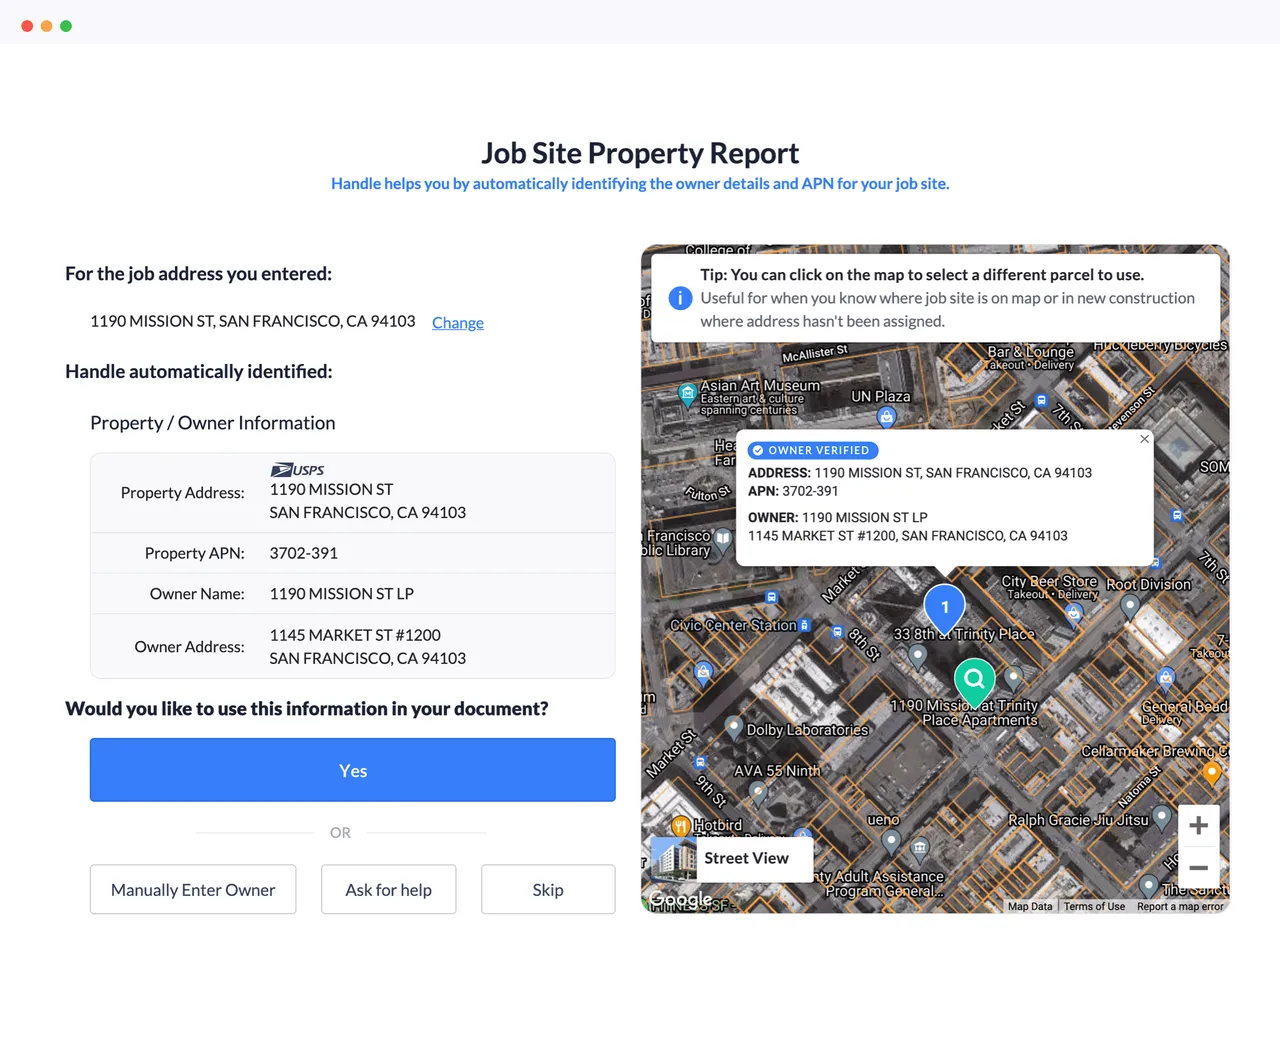Select owner address 1145 MARKET ST #1200
This screenshot has height=1044, width=1280.
coord(355,635)
